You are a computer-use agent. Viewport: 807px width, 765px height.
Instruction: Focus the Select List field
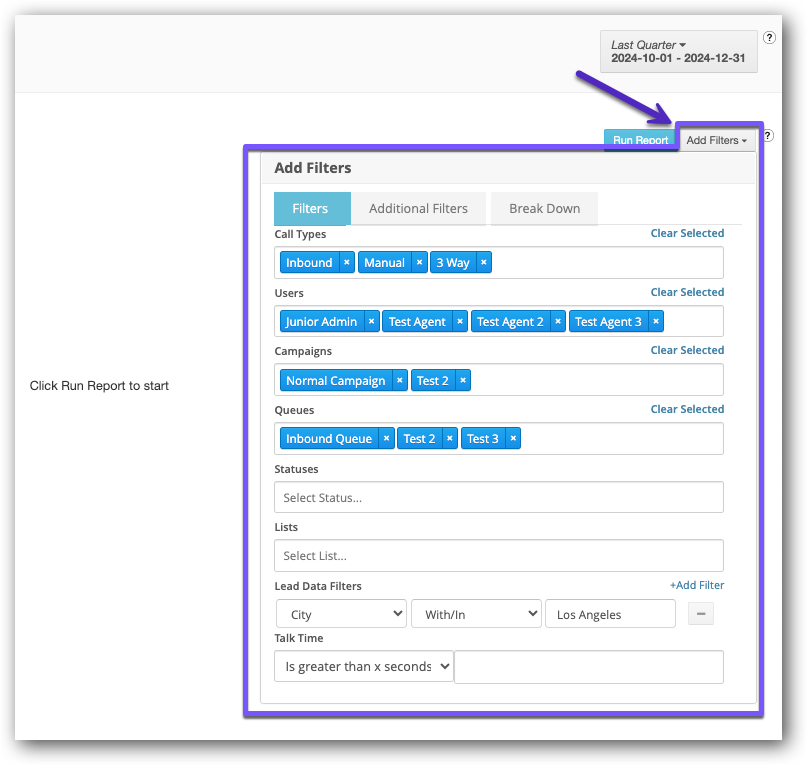tap(499, 555)
